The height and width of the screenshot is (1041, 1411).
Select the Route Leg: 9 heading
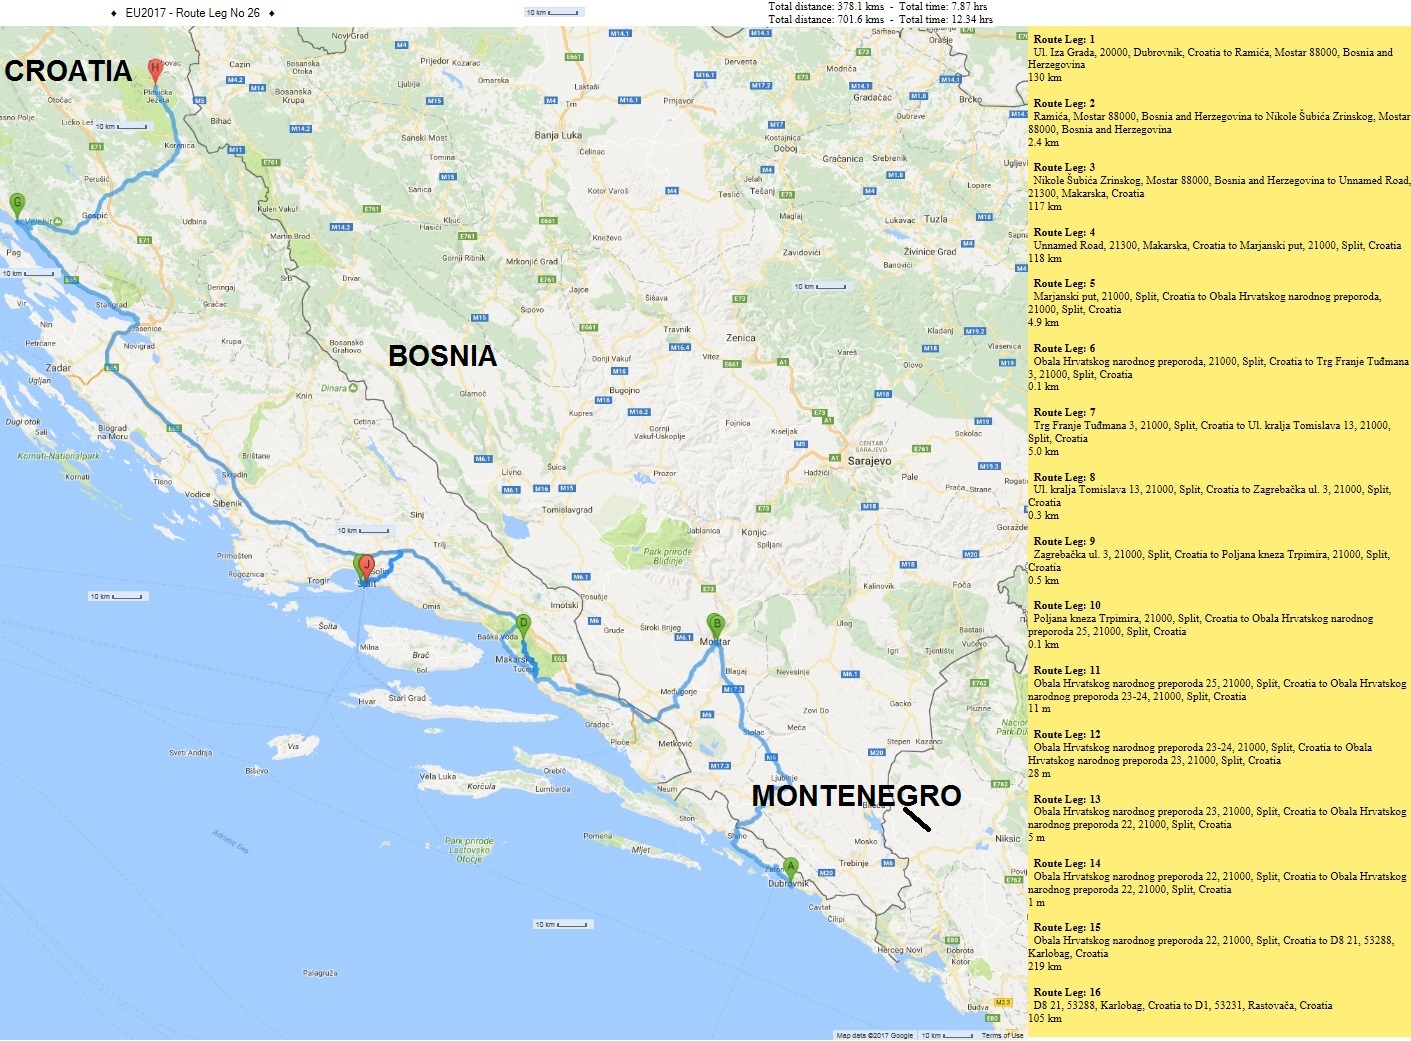point(1064,541)
